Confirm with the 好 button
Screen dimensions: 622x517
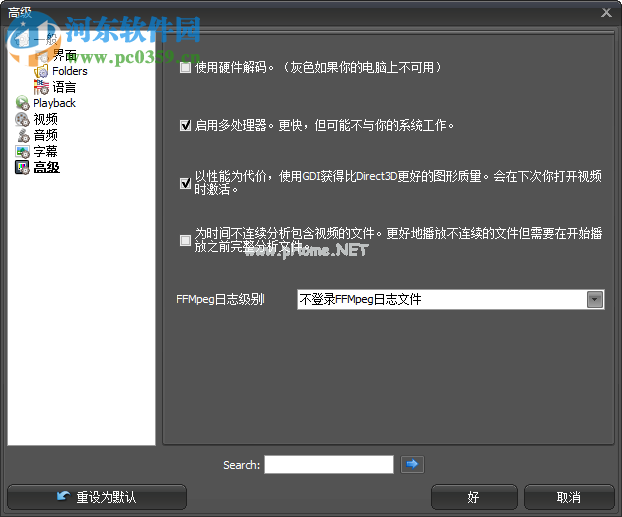(474, 497)
